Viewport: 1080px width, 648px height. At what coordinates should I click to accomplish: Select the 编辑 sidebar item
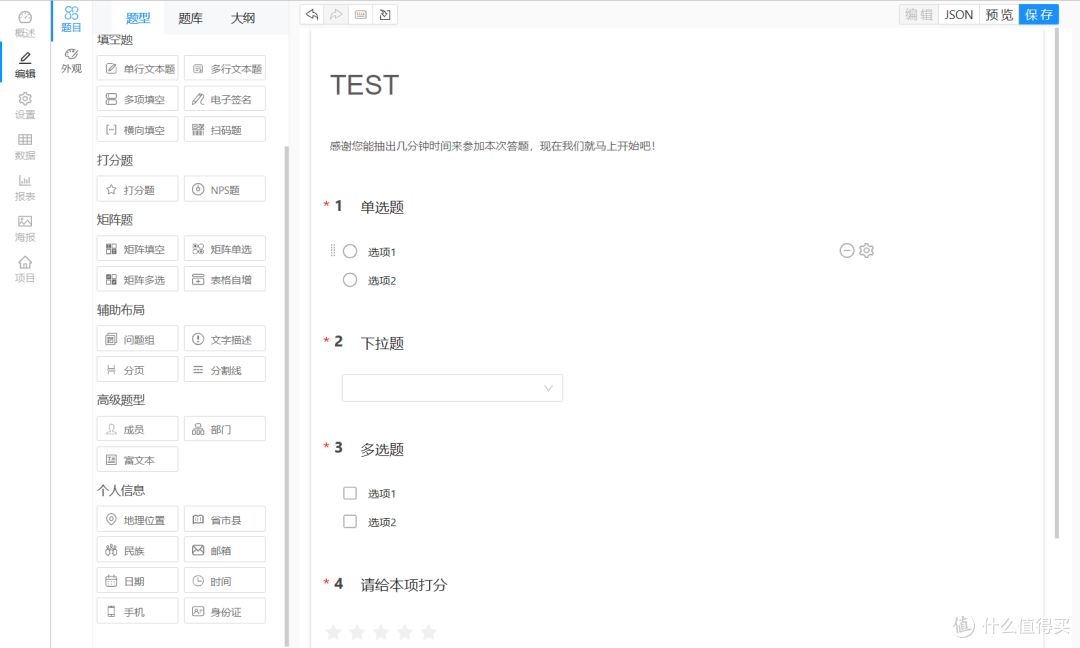point(25,65)
